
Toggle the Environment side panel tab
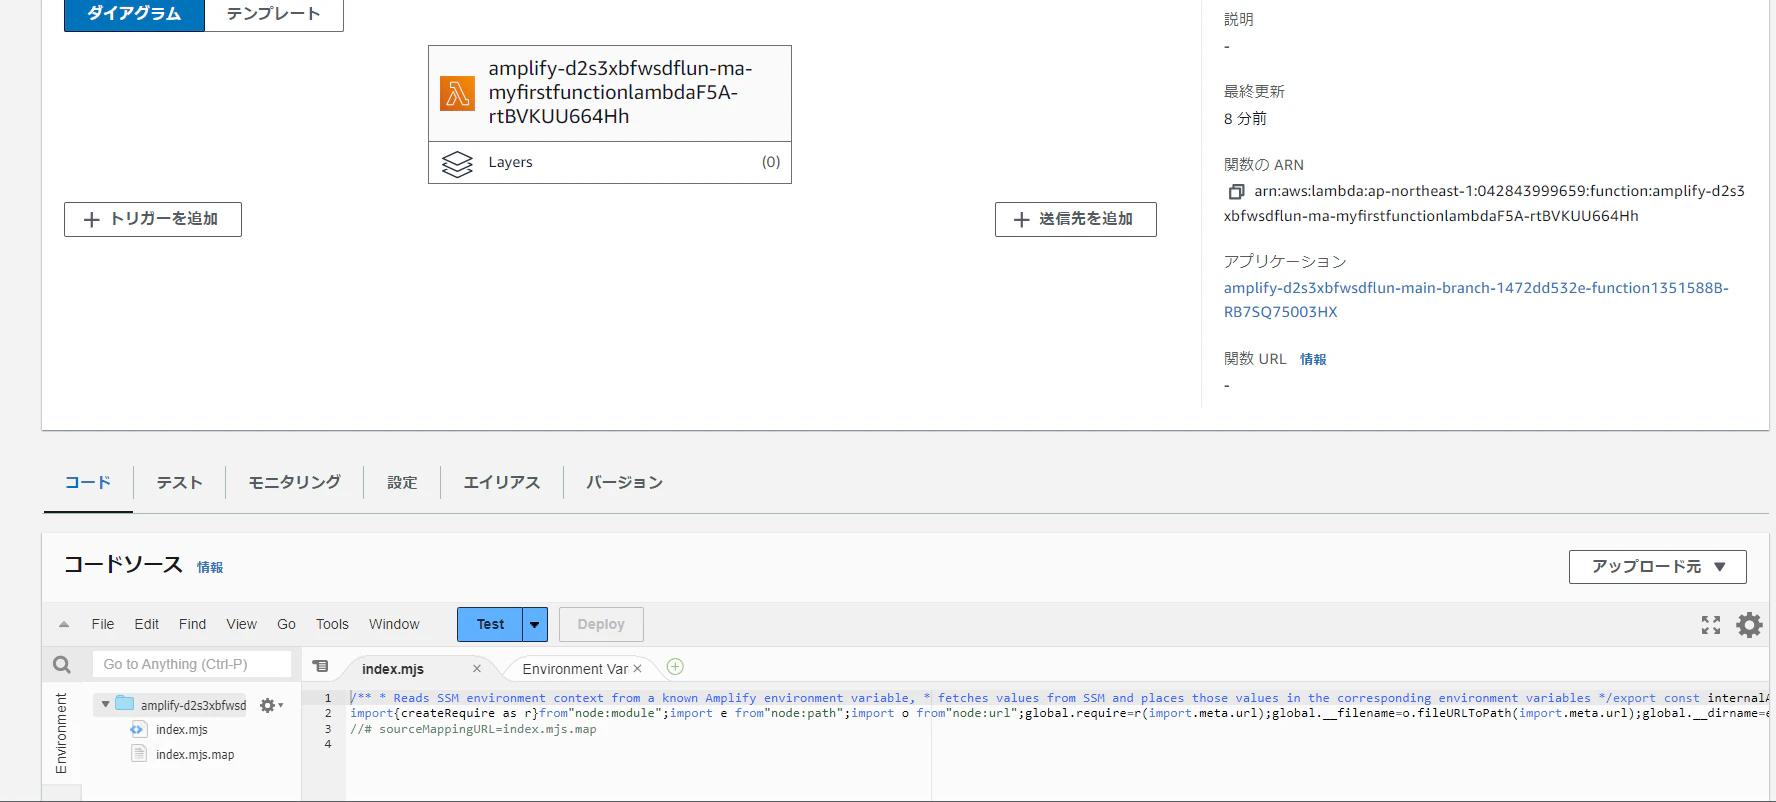62,733
